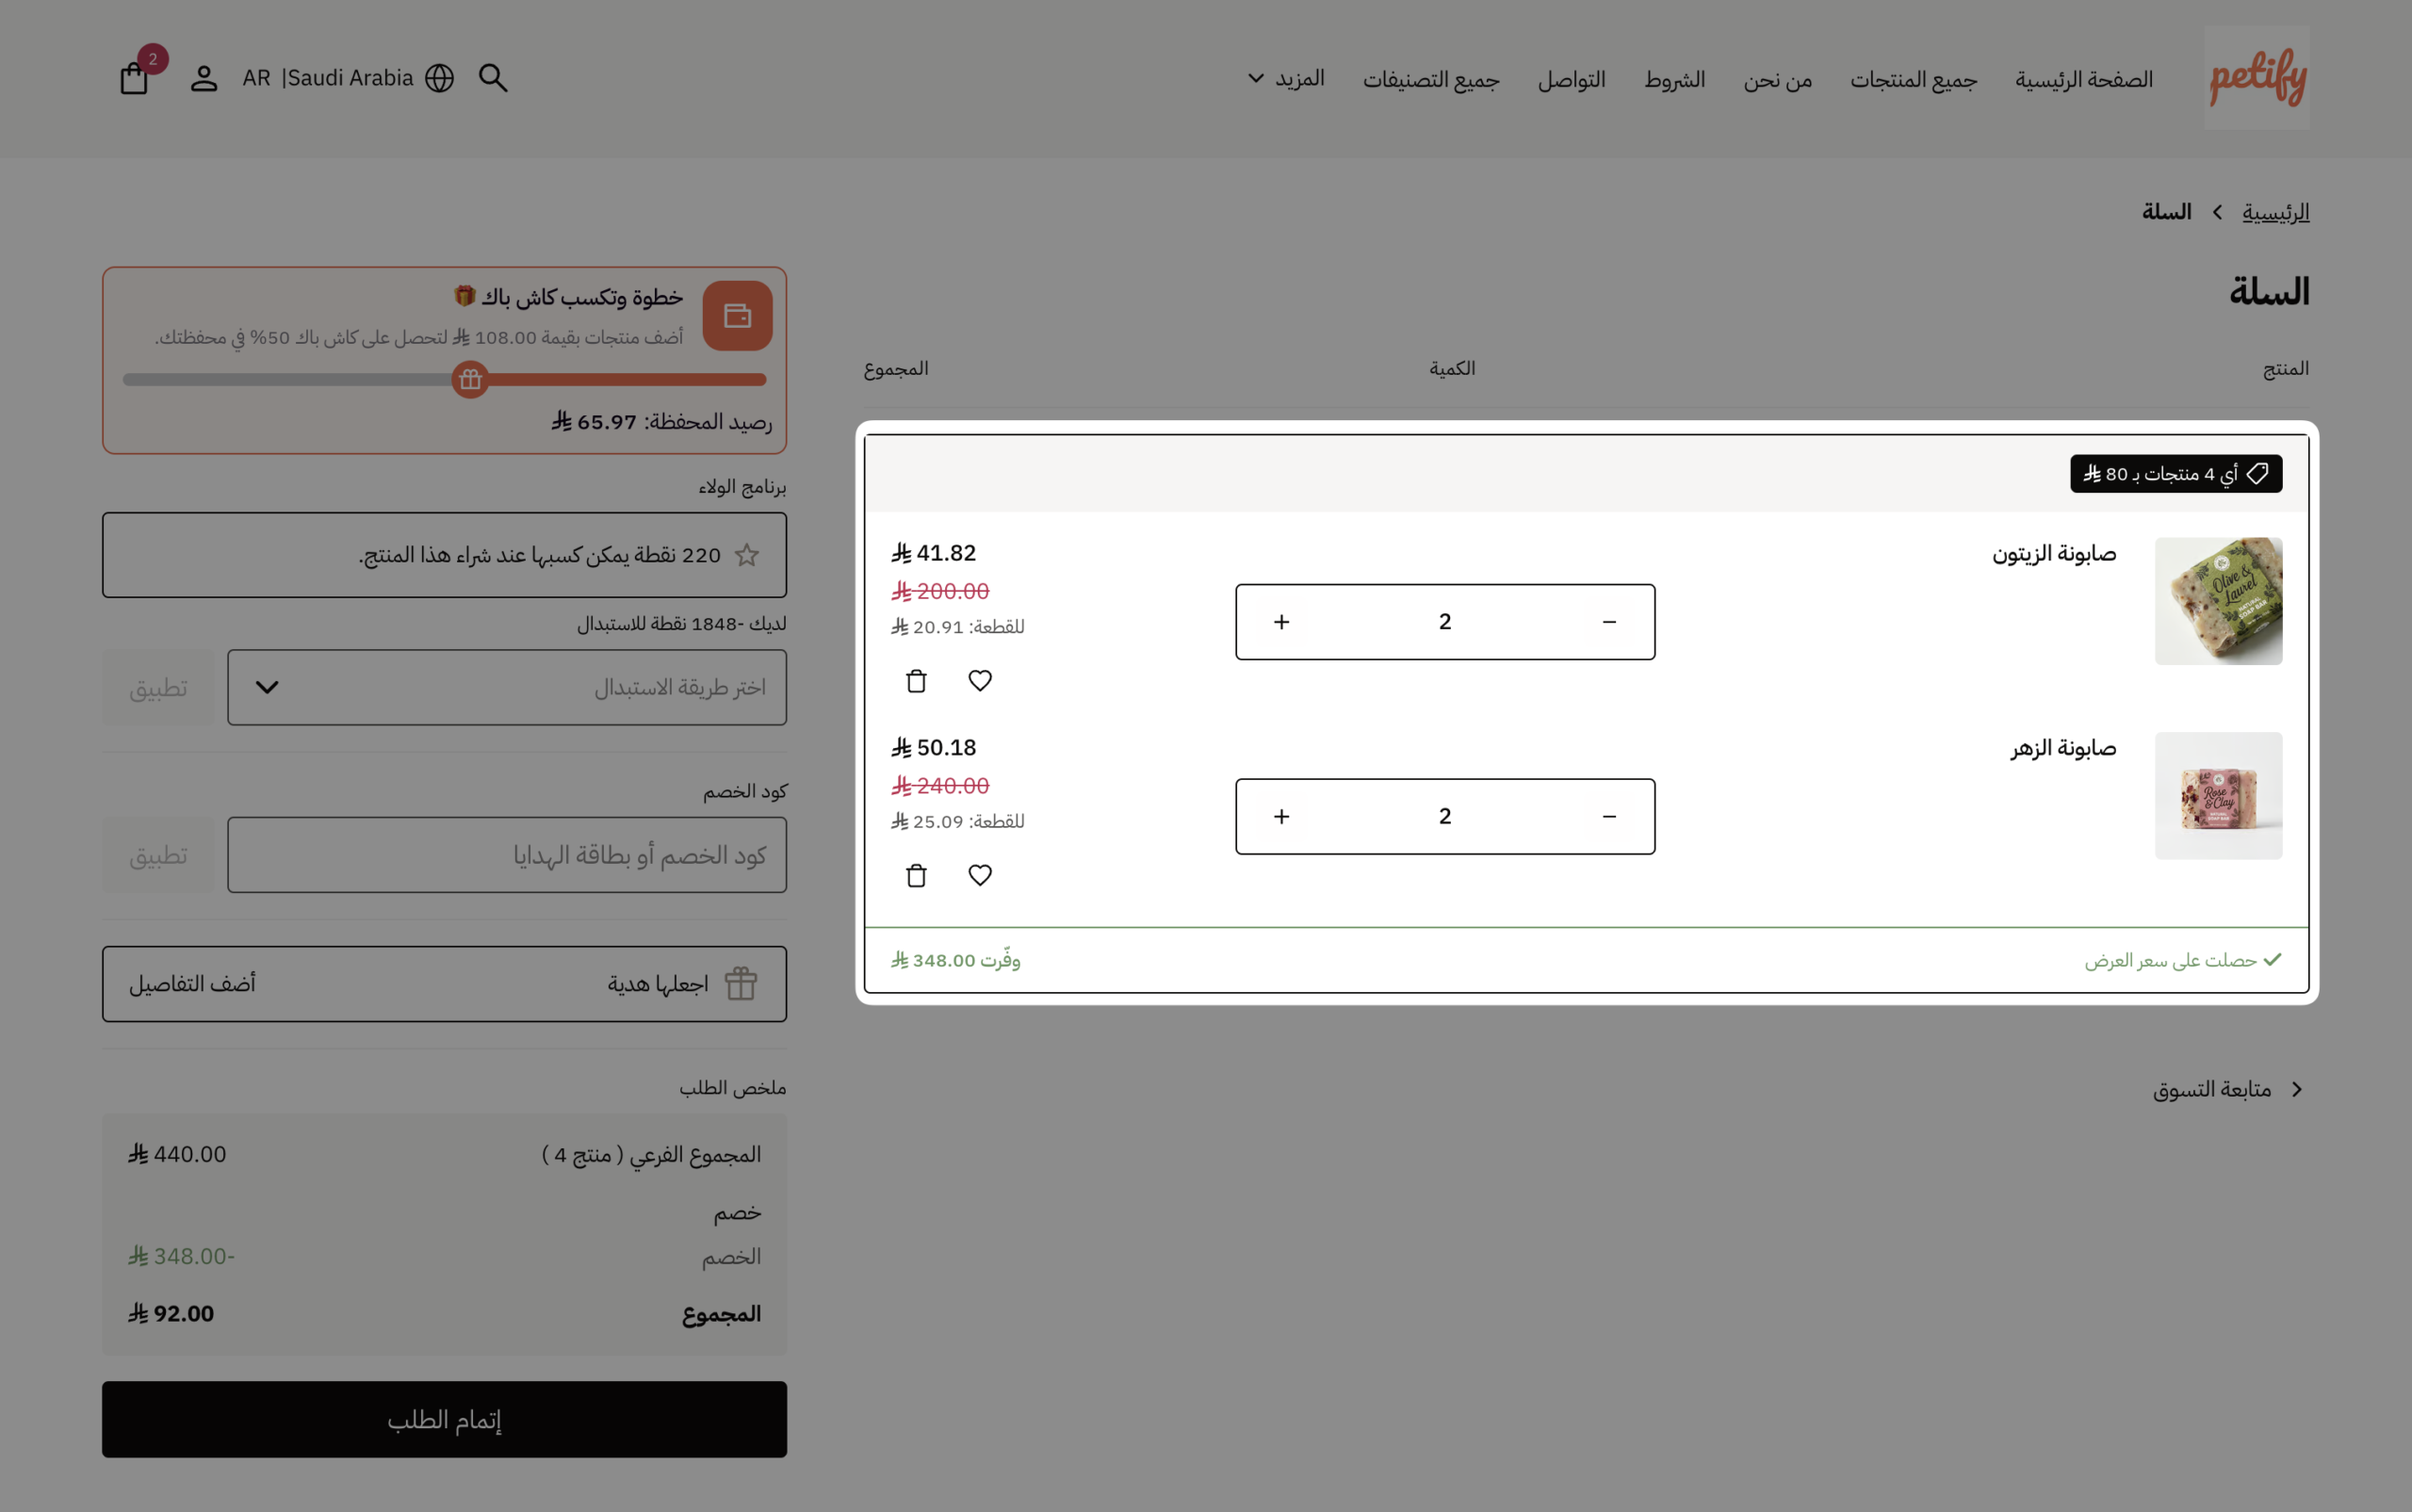Click quantity field of صابونة الزيتون

click(x=1445, y=622)
